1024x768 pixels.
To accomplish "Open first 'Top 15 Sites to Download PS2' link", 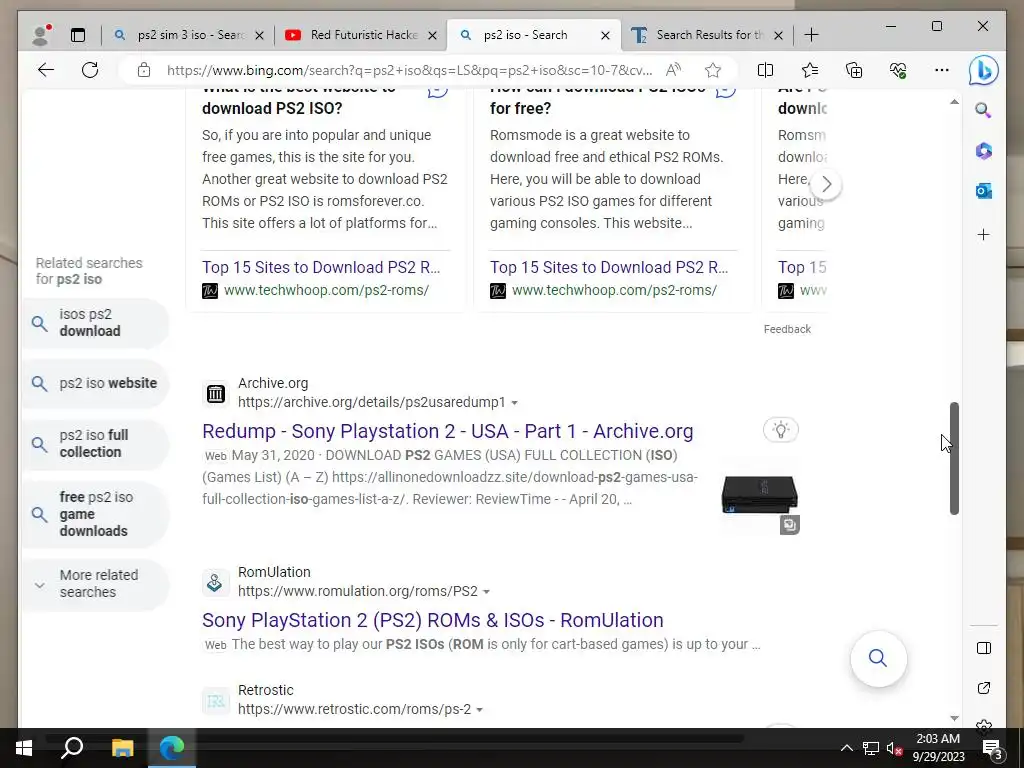I will [321, 267].
